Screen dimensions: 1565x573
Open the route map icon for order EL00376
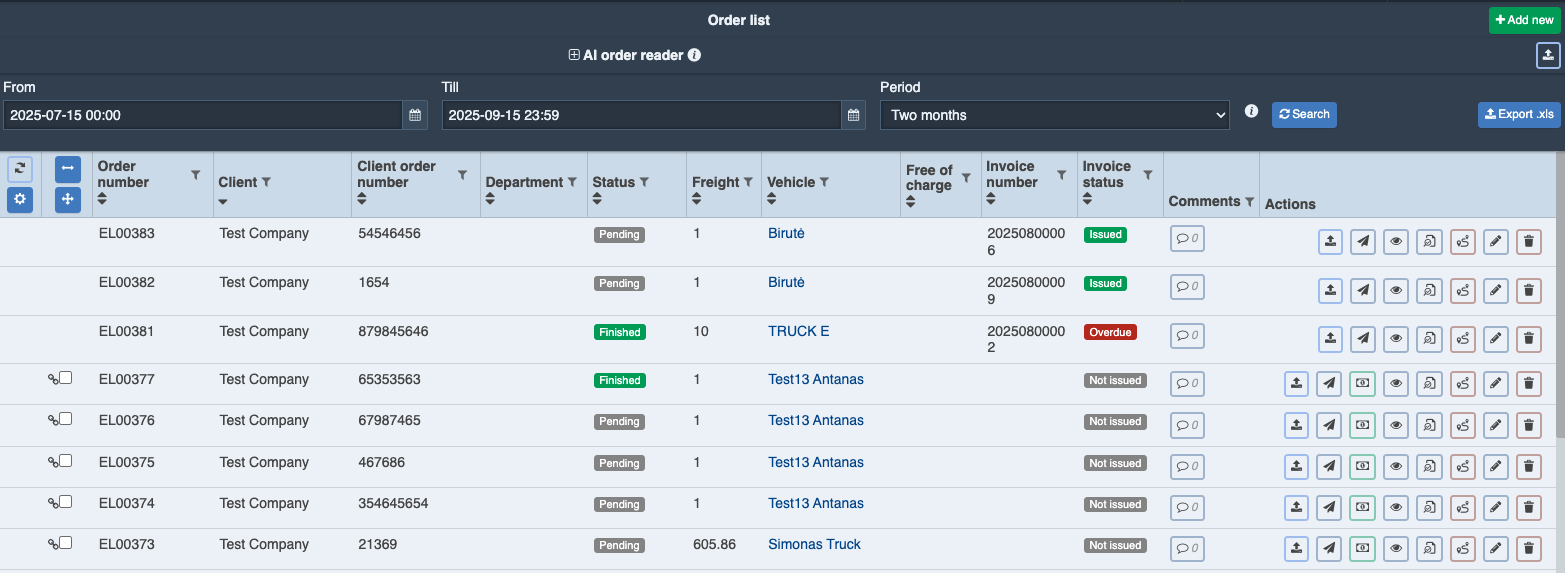1462,425
